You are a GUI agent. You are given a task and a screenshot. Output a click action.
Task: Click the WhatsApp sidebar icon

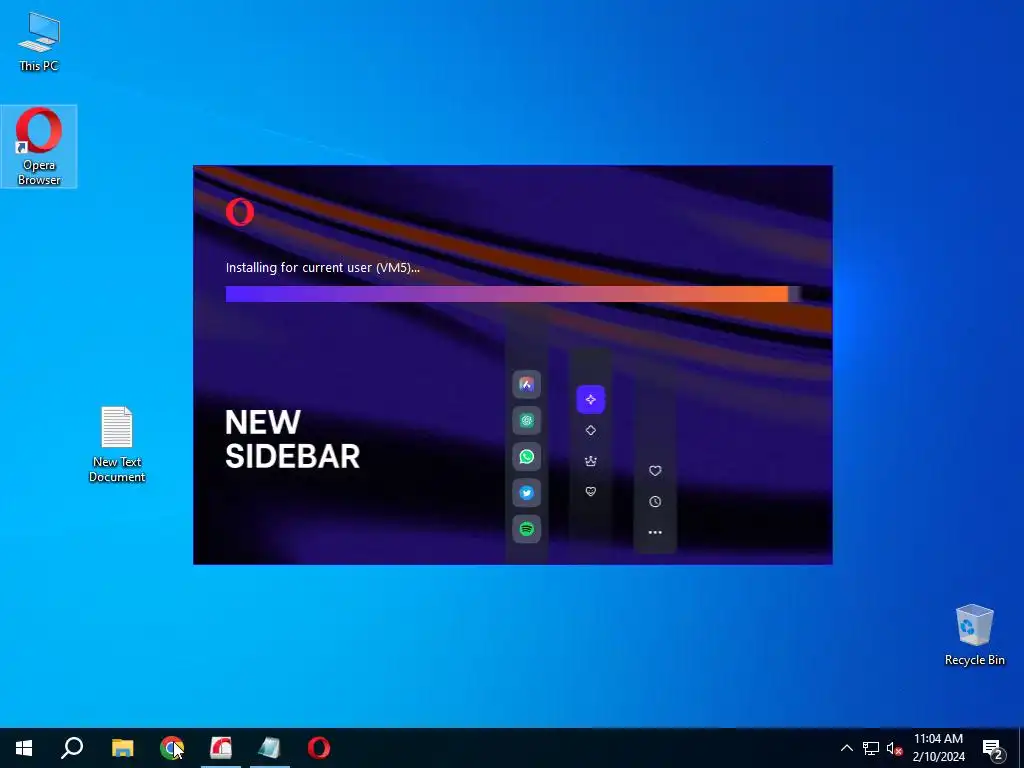[526, 456]
